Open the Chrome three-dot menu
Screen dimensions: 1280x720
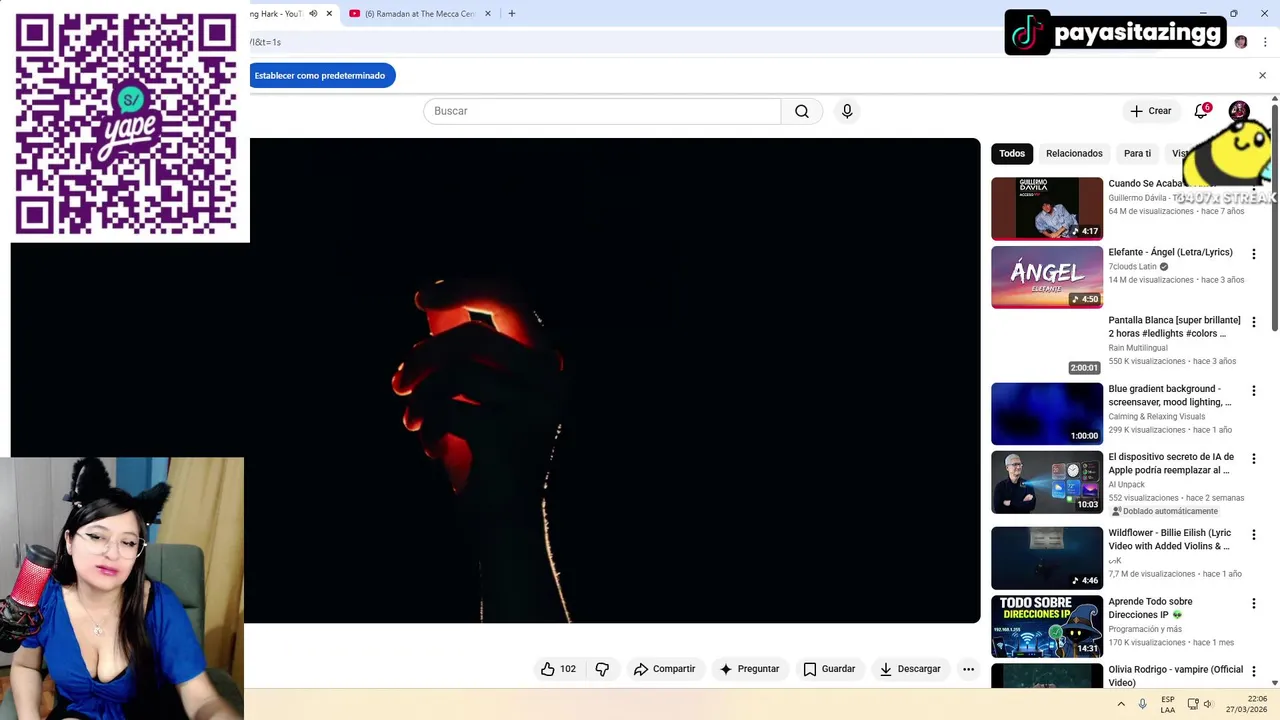click(x=1265, y=42)
